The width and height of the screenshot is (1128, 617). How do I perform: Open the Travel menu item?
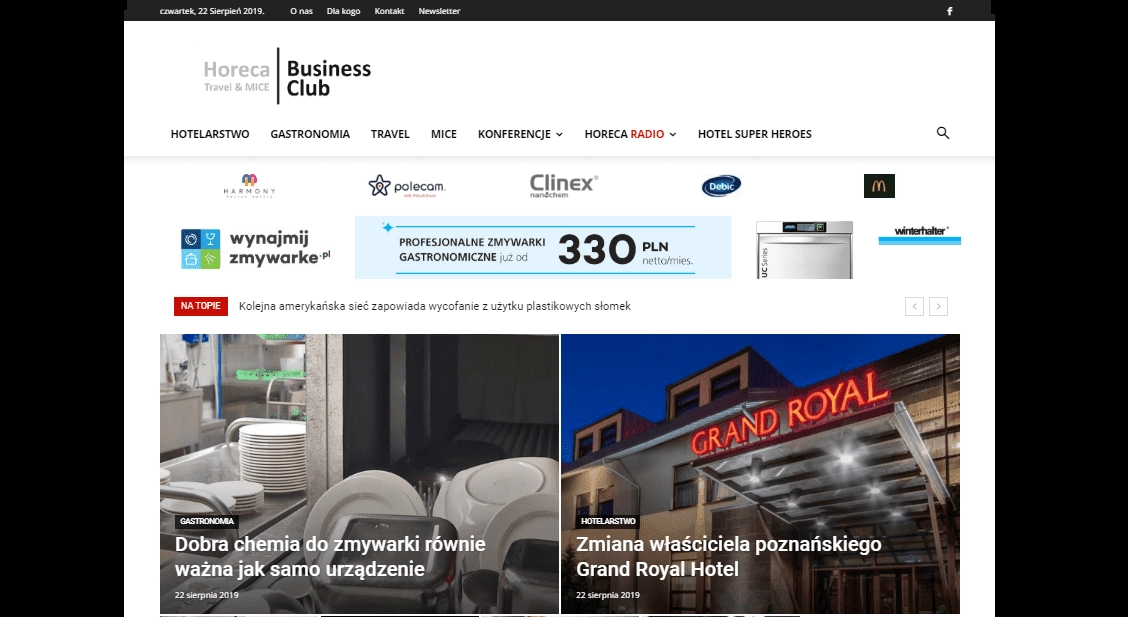390,134
